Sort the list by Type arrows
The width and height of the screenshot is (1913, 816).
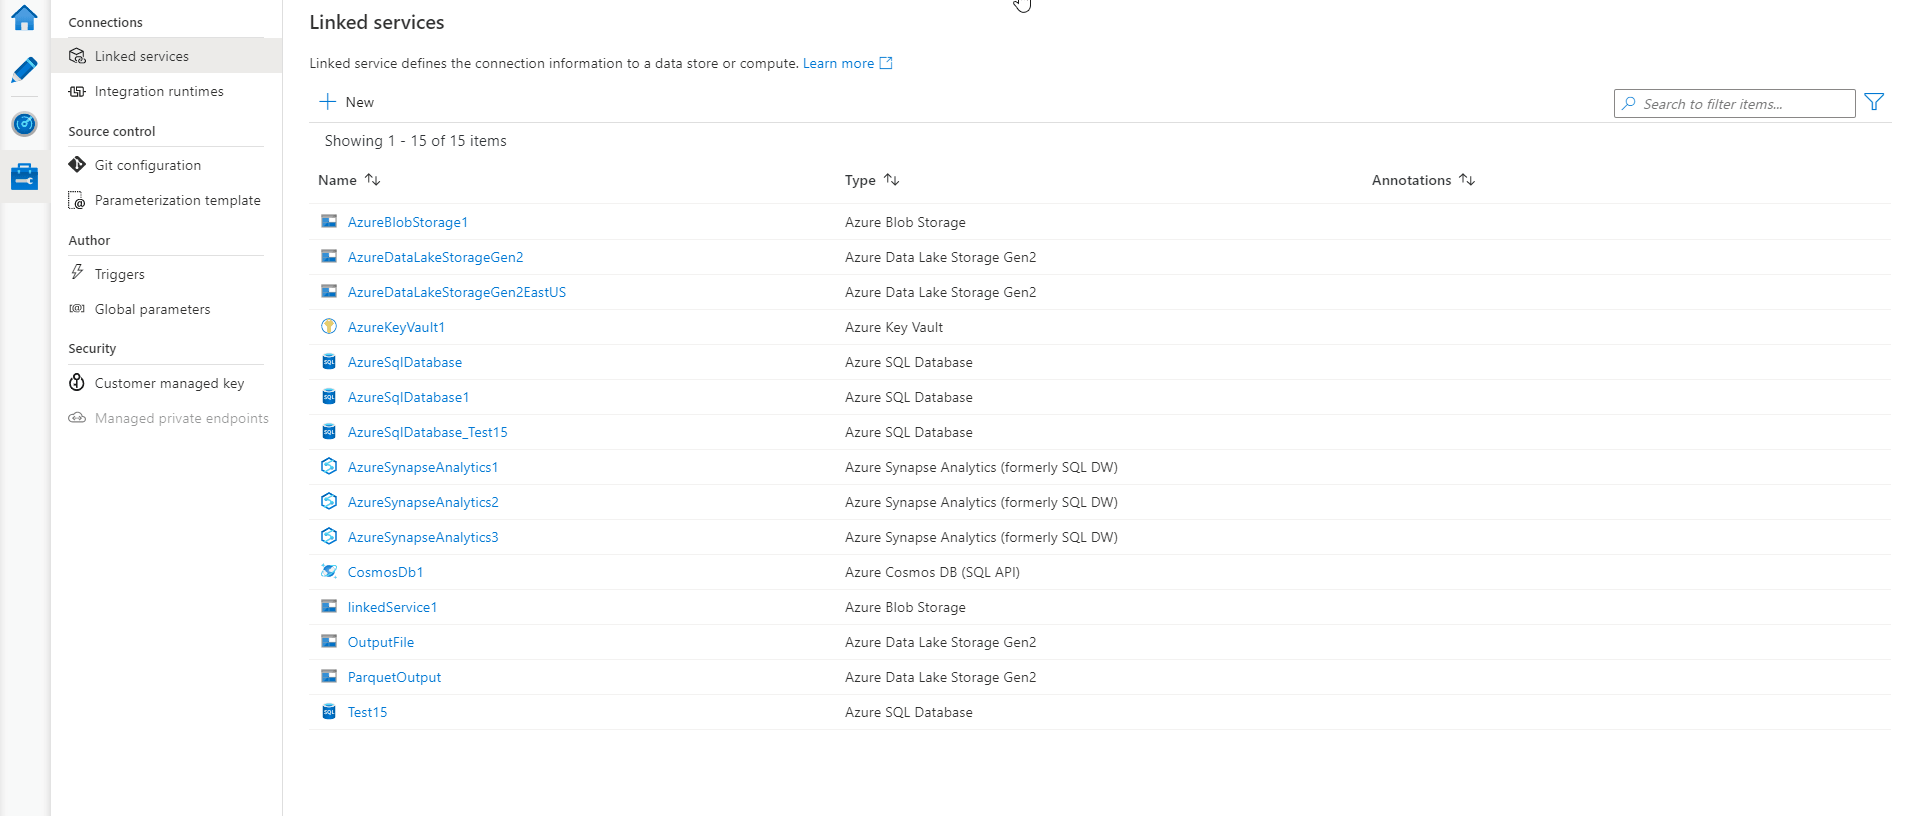(892, 180)
